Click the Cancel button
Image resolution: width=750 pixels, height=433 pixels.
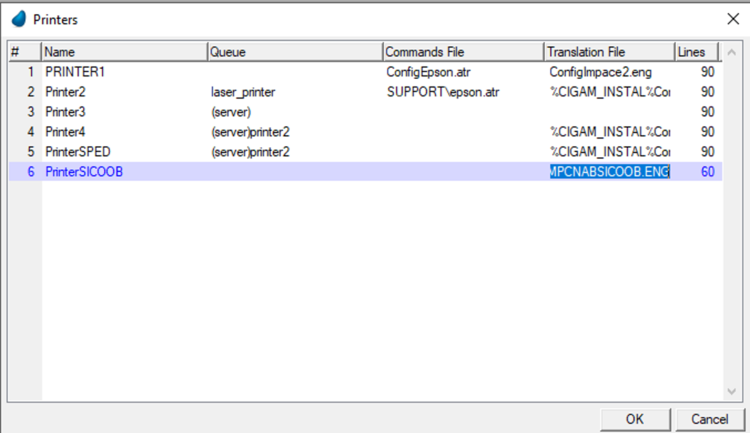[x=710, y=419]
